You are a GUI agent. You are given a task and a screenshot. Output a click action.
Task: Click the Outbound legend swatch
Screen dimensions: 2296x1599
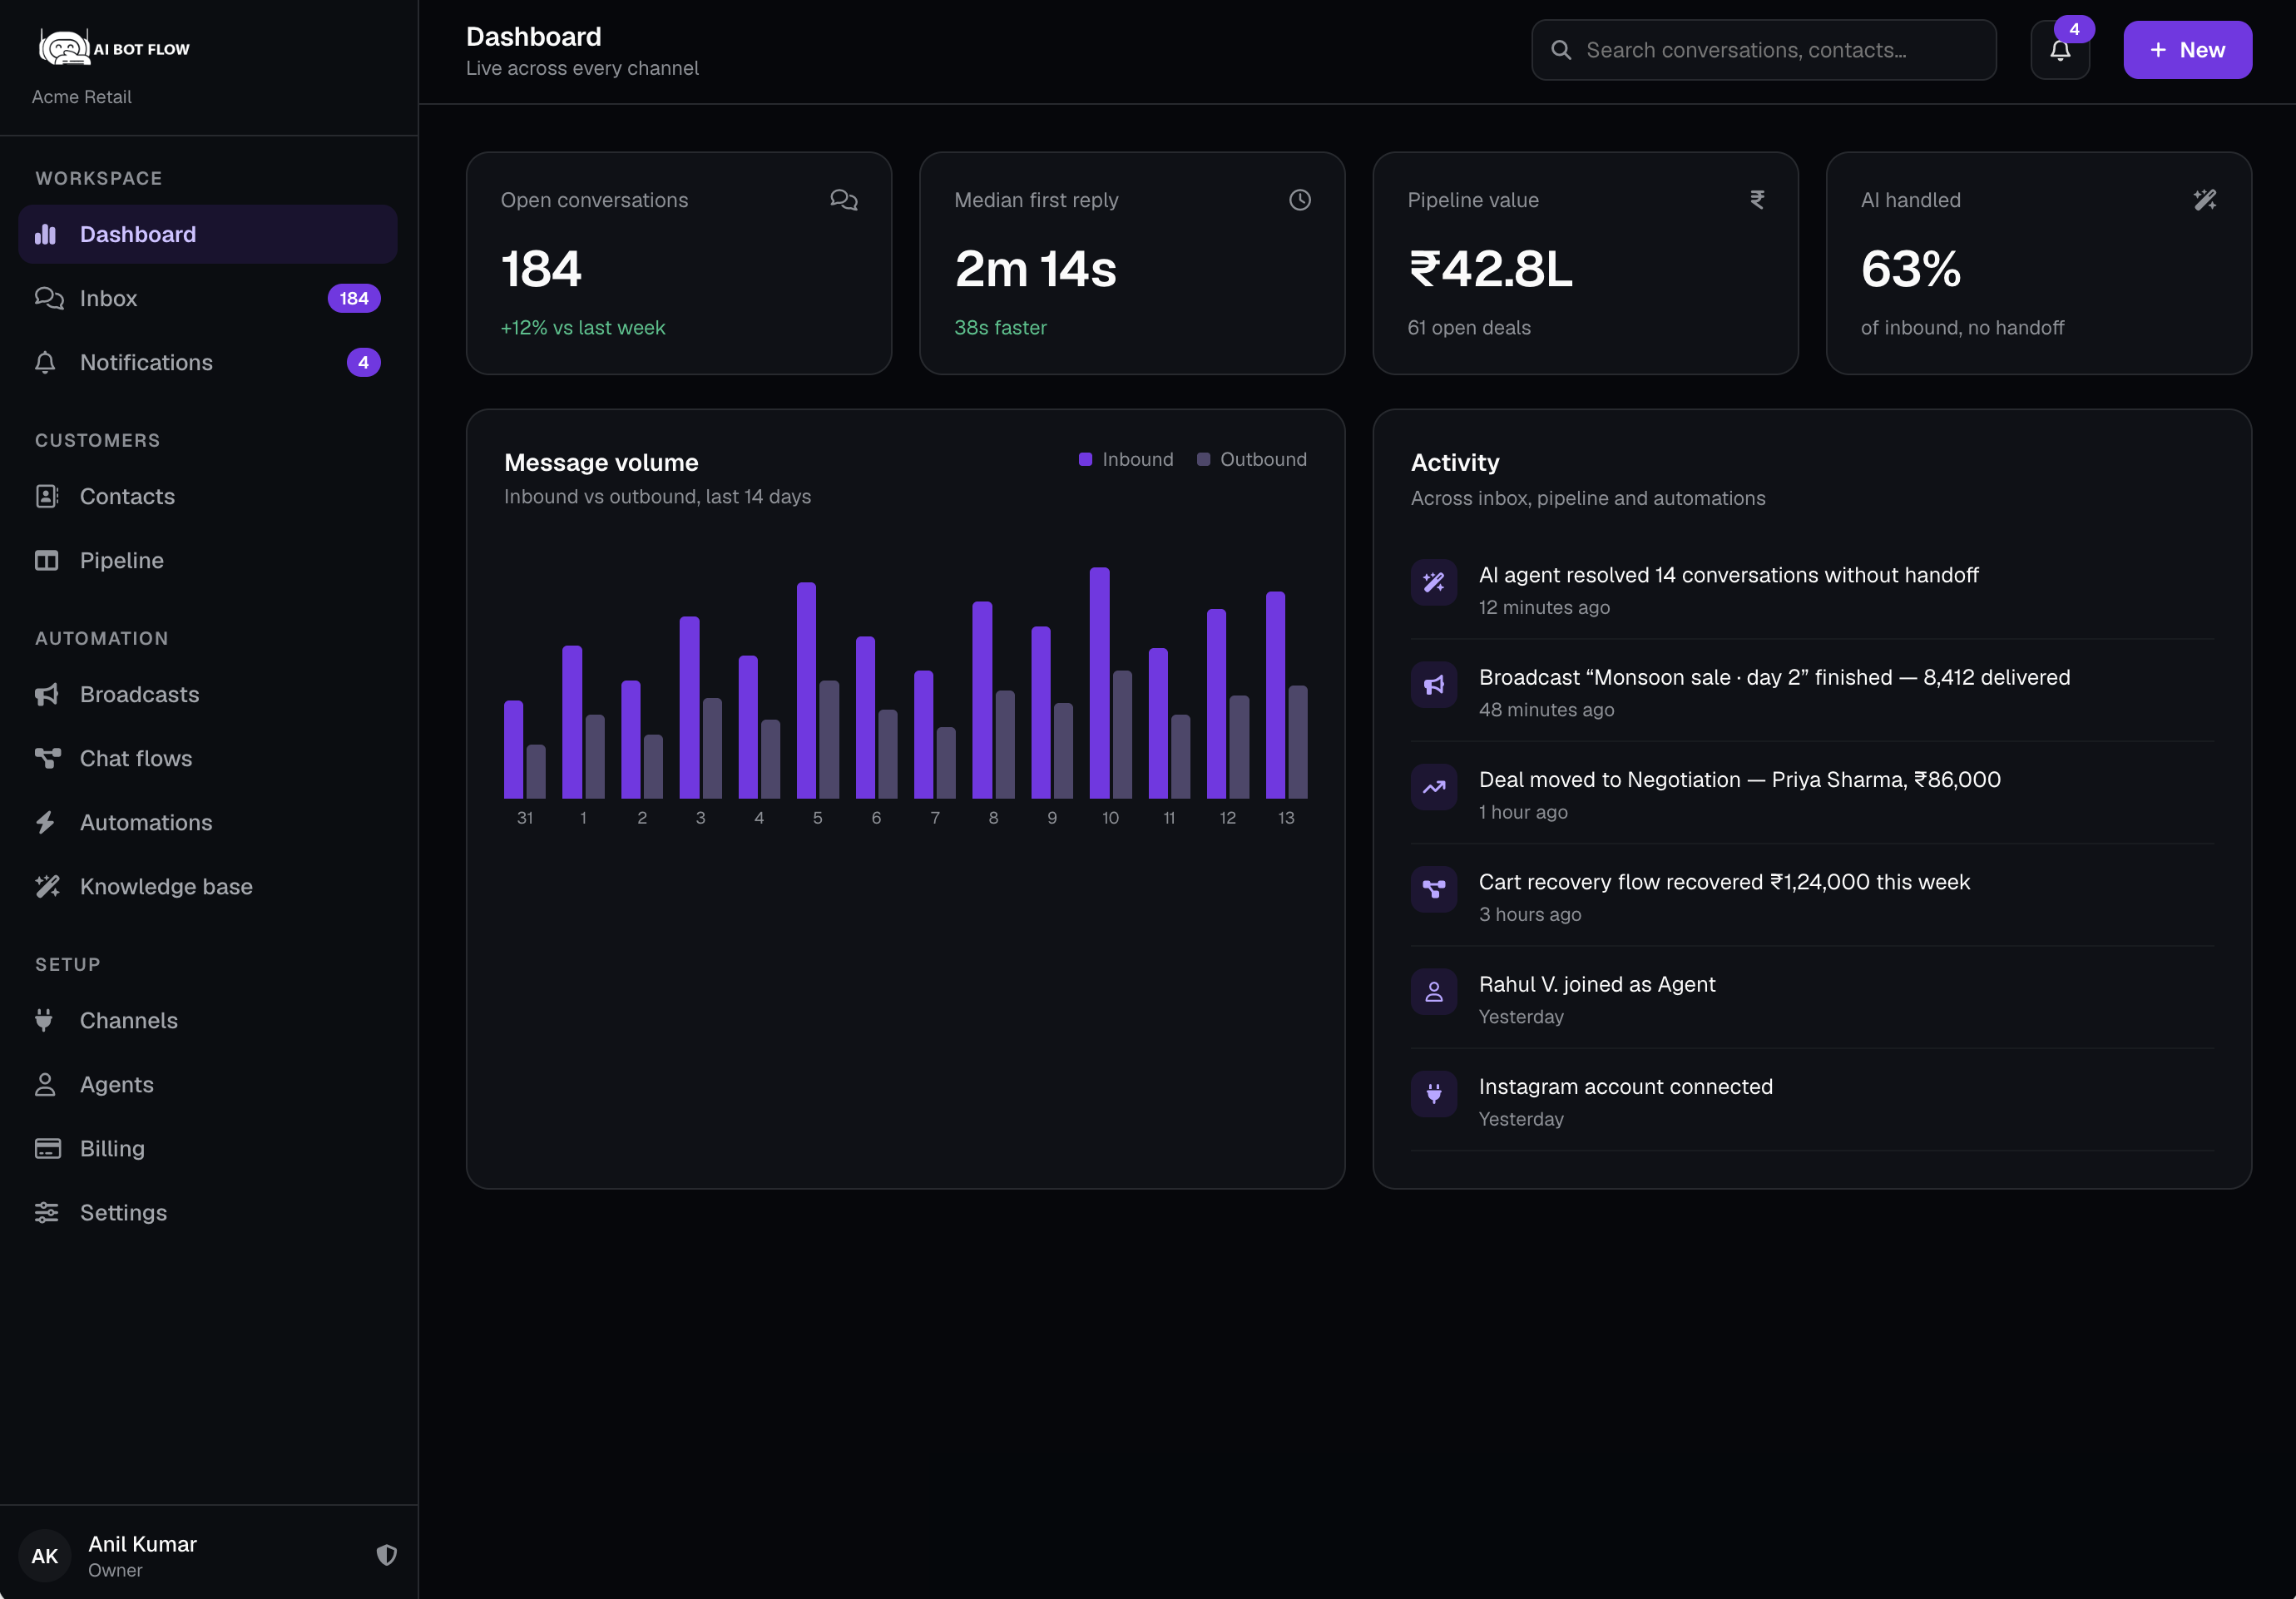[x=1203, y=459]
